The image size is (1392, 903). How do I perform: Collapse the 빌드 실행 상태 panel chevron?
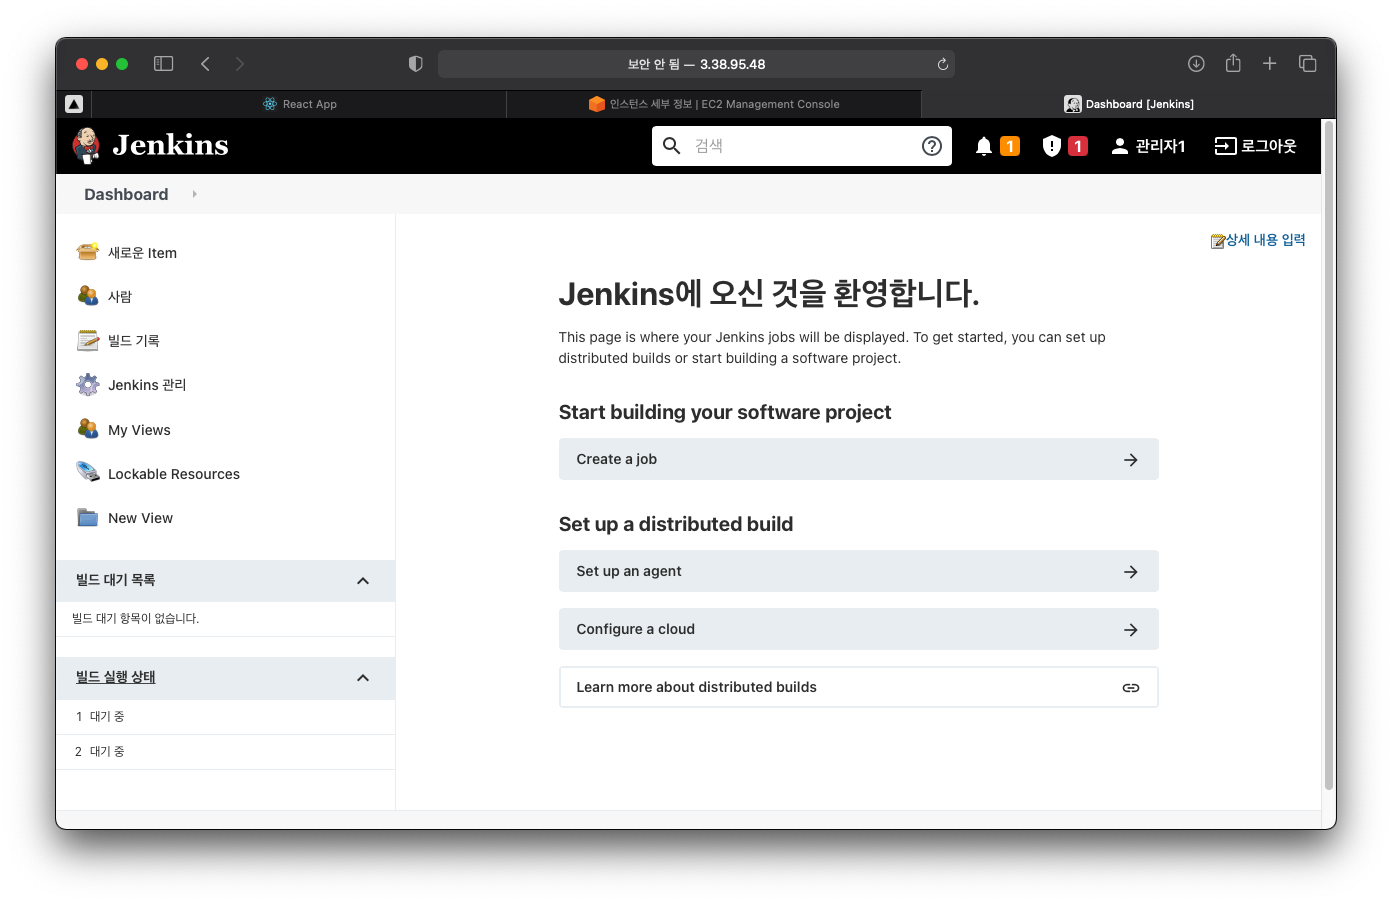363,678
